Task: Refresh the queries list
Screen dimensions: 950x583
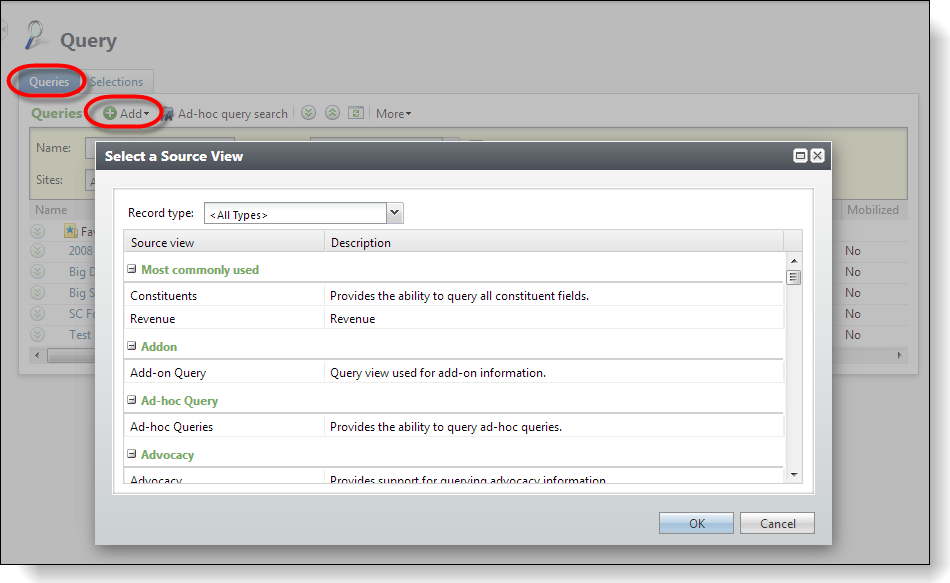Action: (355, 114)
